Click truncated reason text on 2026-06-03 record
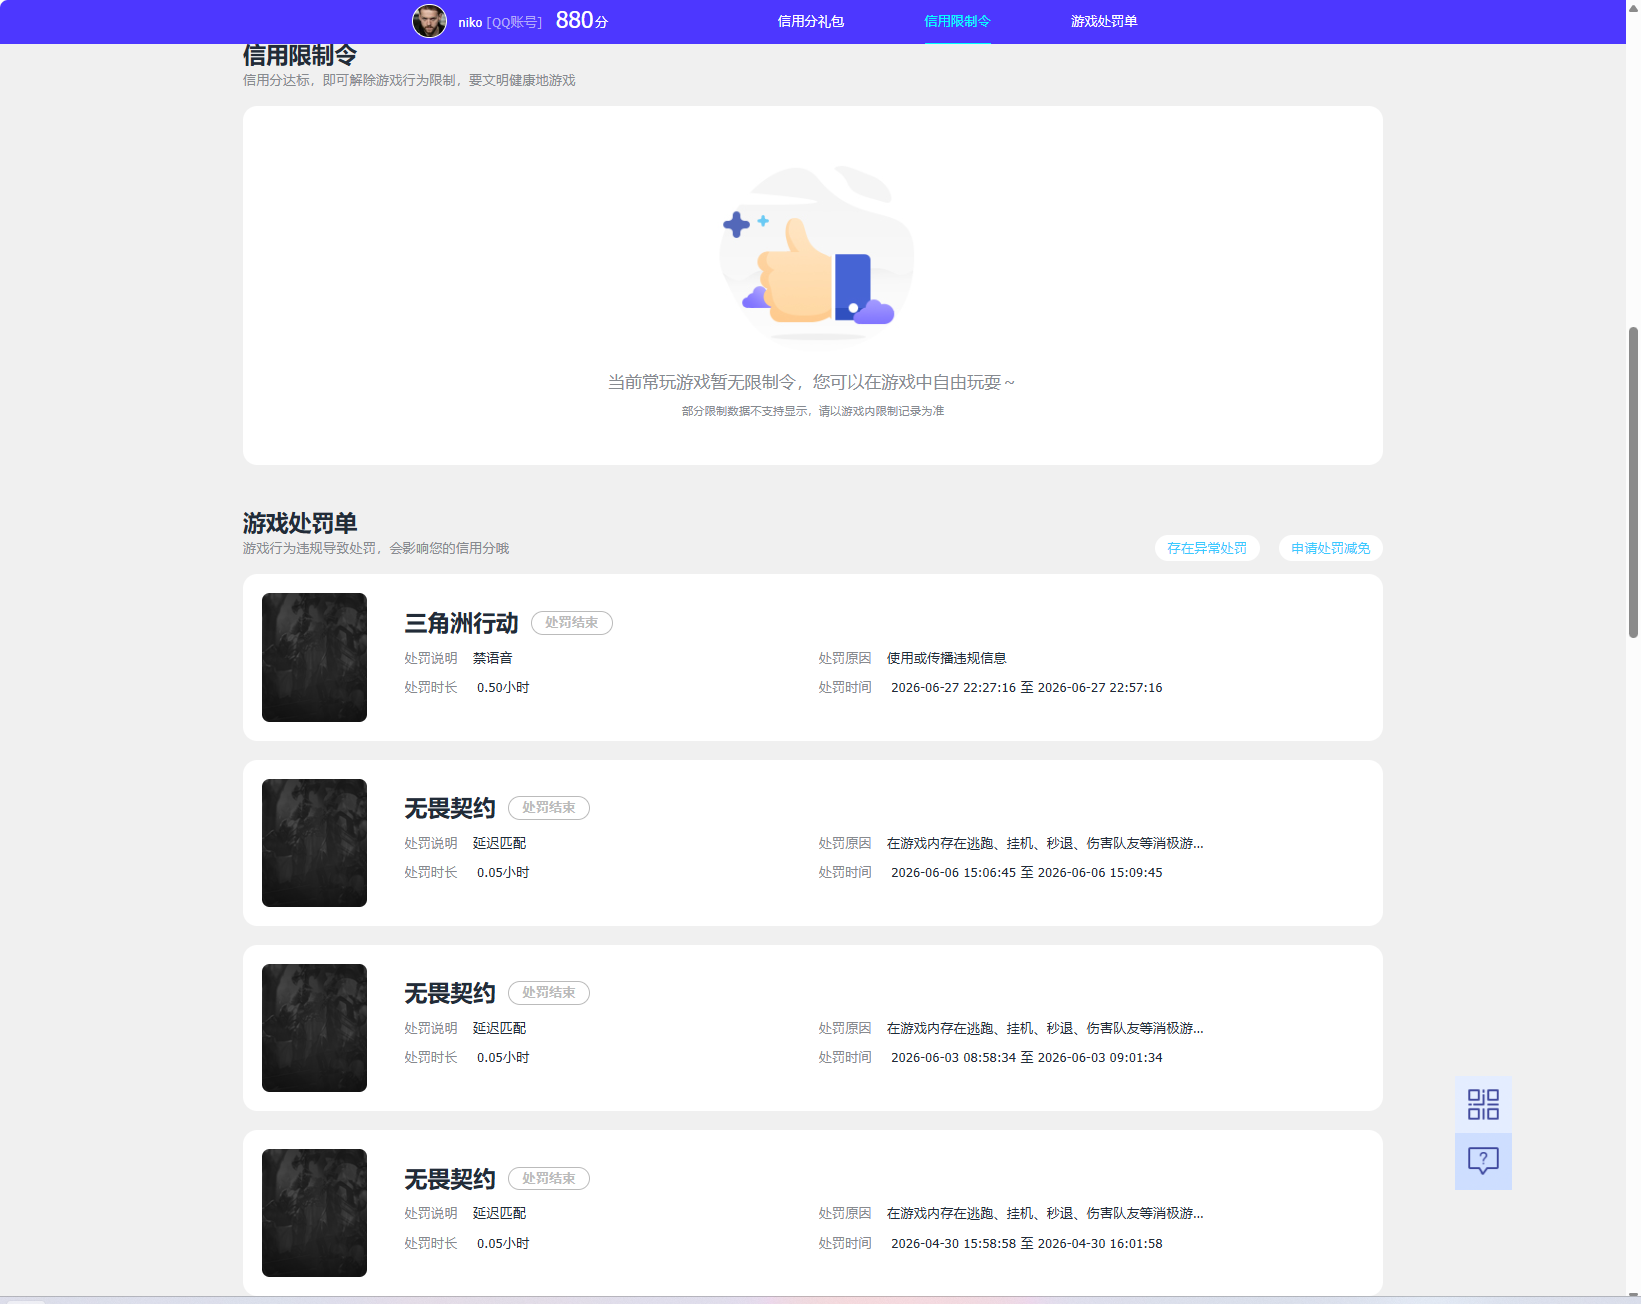The height and width of the screenshot is (1304, 1641). tap(1045, 1028)
